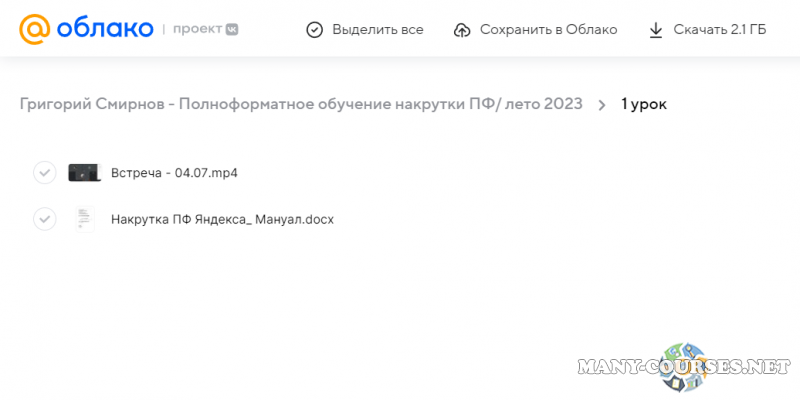
Task: Click the breadcrumb chevron separator
Action: [x=602, y=104]
